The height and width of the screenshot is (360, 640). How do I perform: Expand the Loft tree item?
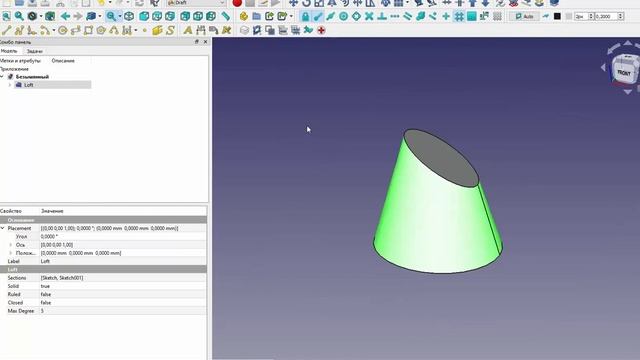(10, 85)
